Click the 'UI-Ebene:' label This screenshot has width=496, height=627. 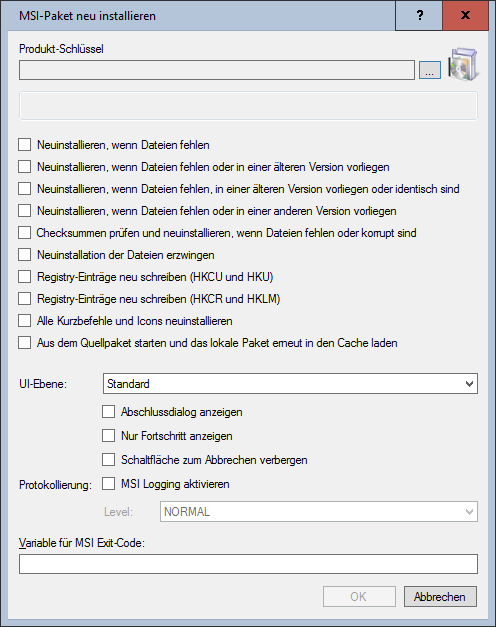pyautogui.click(x=43, y=384)
